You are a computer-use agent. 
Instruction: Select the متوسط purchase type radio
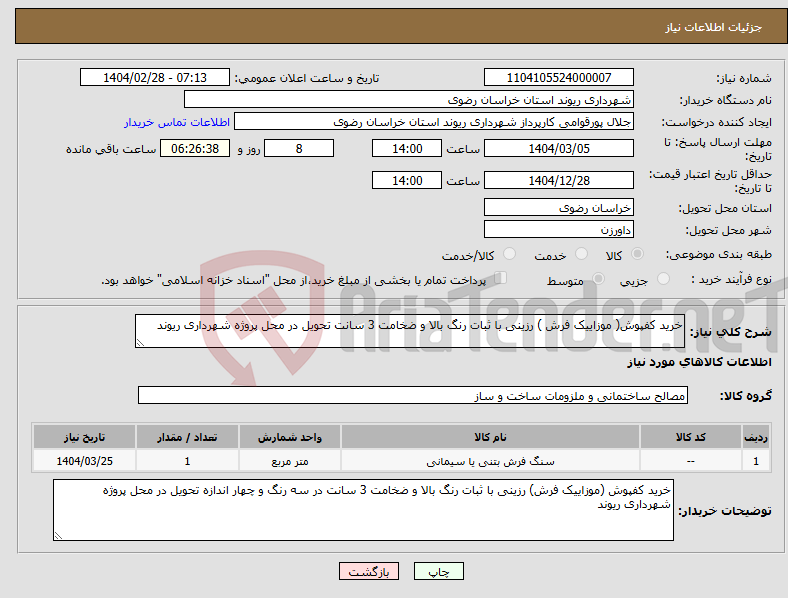pos(598,278)
